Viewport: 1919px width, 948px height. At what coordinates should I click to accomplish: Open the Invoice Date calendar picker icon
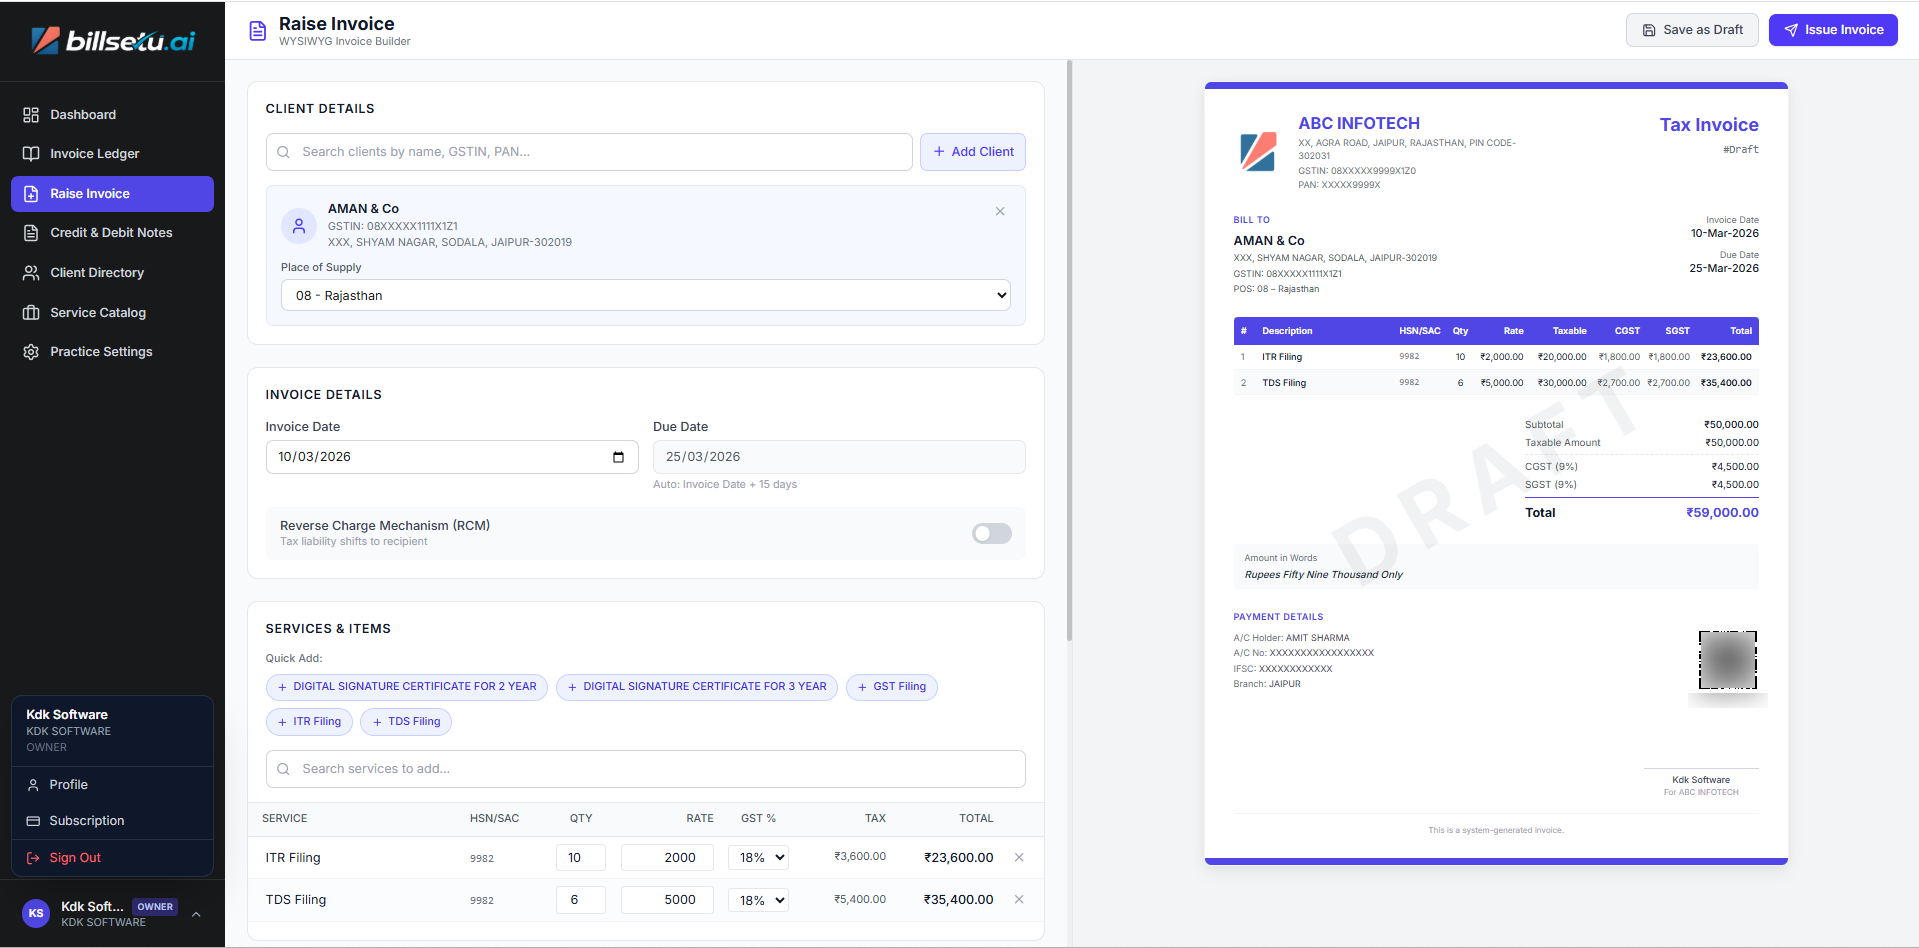(x=618, y=457)
